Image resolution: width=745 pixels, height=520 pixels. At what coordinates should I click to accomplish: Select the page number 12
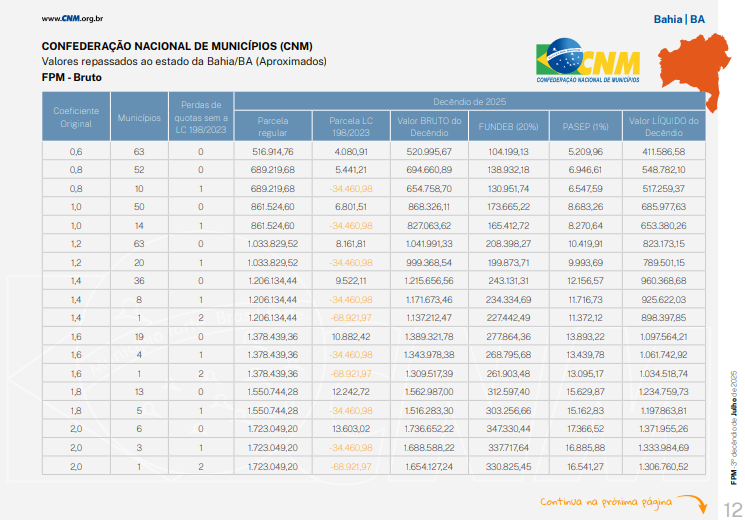tap(730, 508)
